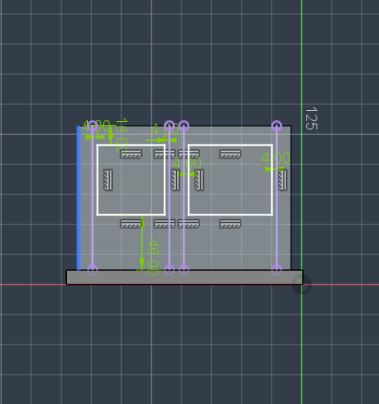Viewport: 379px width, 404px height.
Task: Click the 4.00 dimension near the right rectangle's right edge
Action: [276, 158]
